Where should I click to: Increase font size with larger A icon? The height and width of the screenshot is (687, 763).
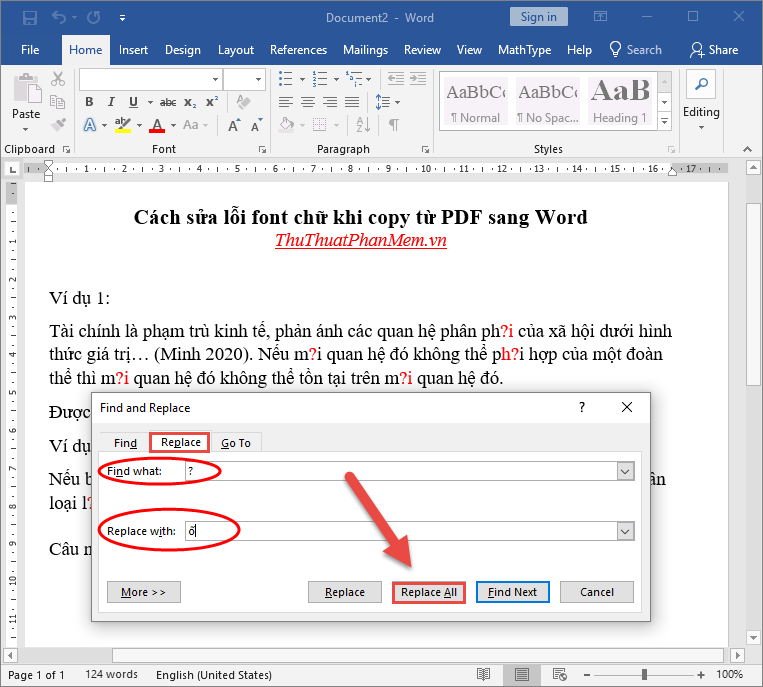pyautogui.click(x=234, y=126)
